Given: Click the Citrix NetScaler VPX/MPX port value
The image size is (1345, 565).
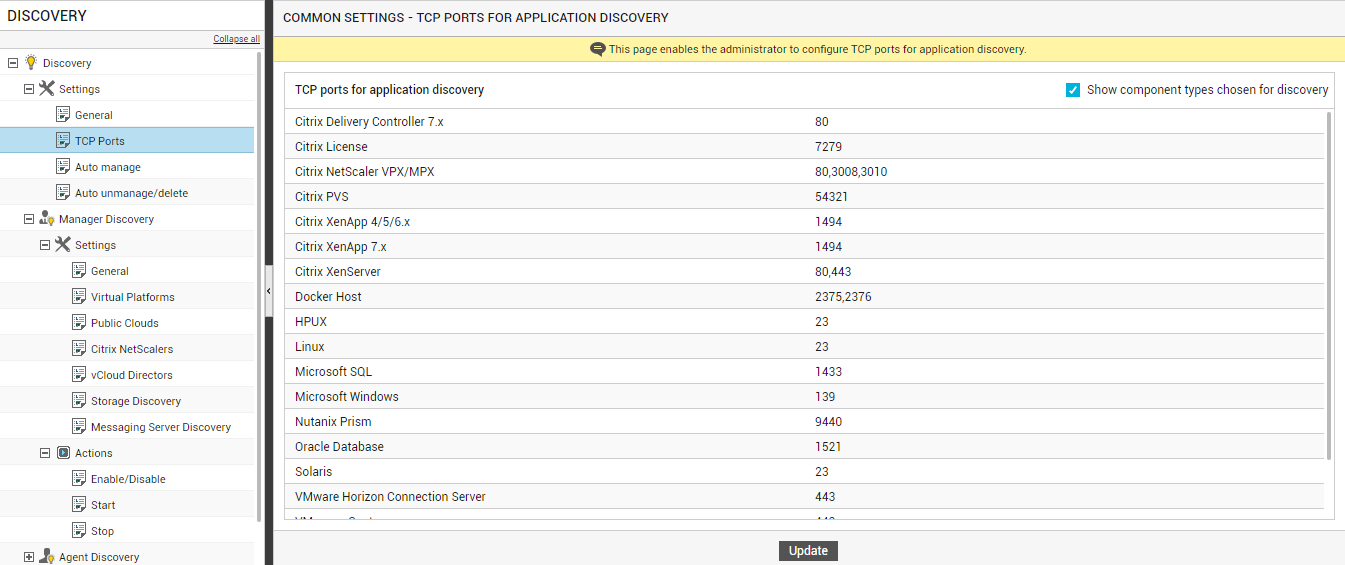Looking at the screenshot, I should (x=851, y=172).
